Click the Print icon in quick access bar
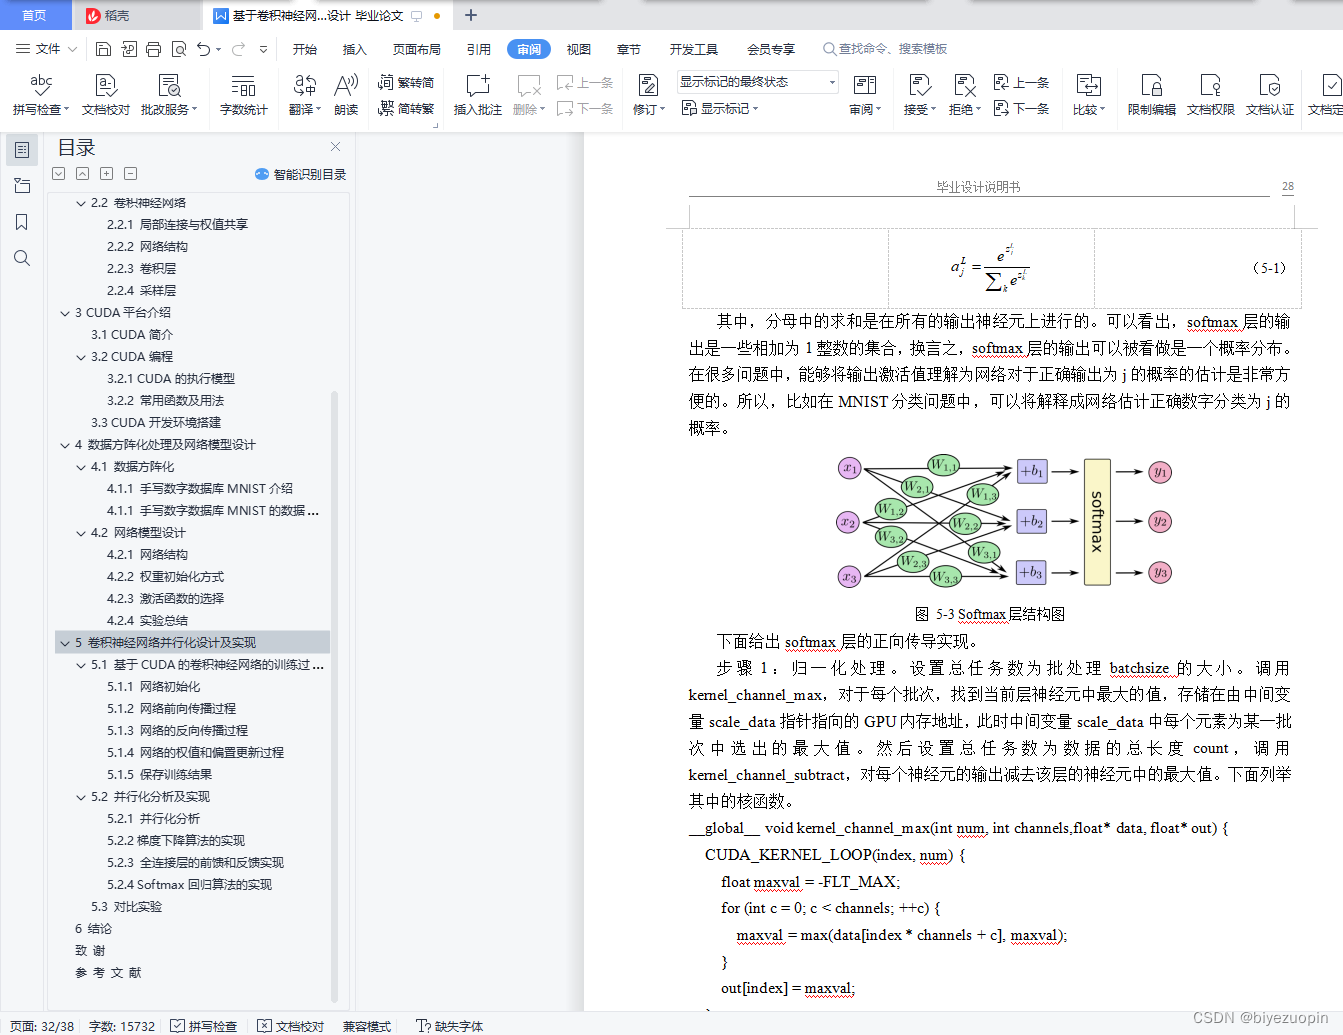Viewport: 1343px width, 1035px height. click(x=153, y=49)
